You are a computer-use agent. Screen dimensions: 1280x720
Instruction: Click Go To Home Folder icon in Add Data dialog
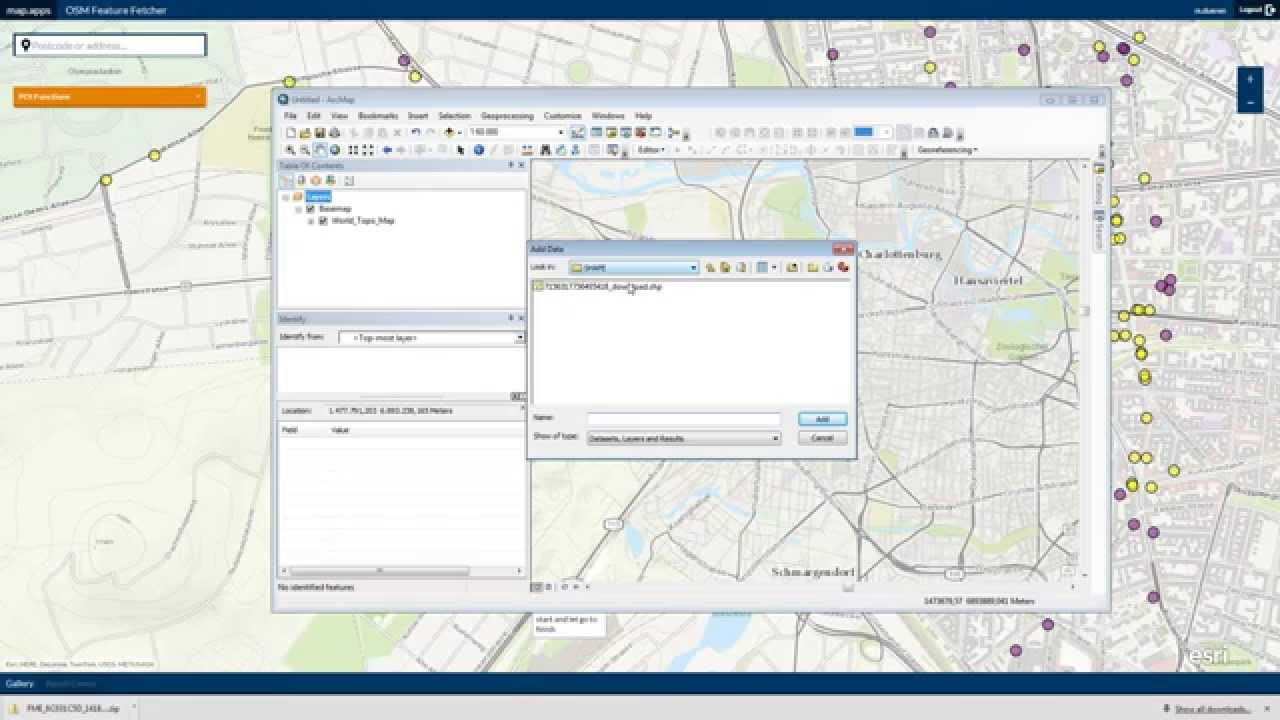pos(725,267)
